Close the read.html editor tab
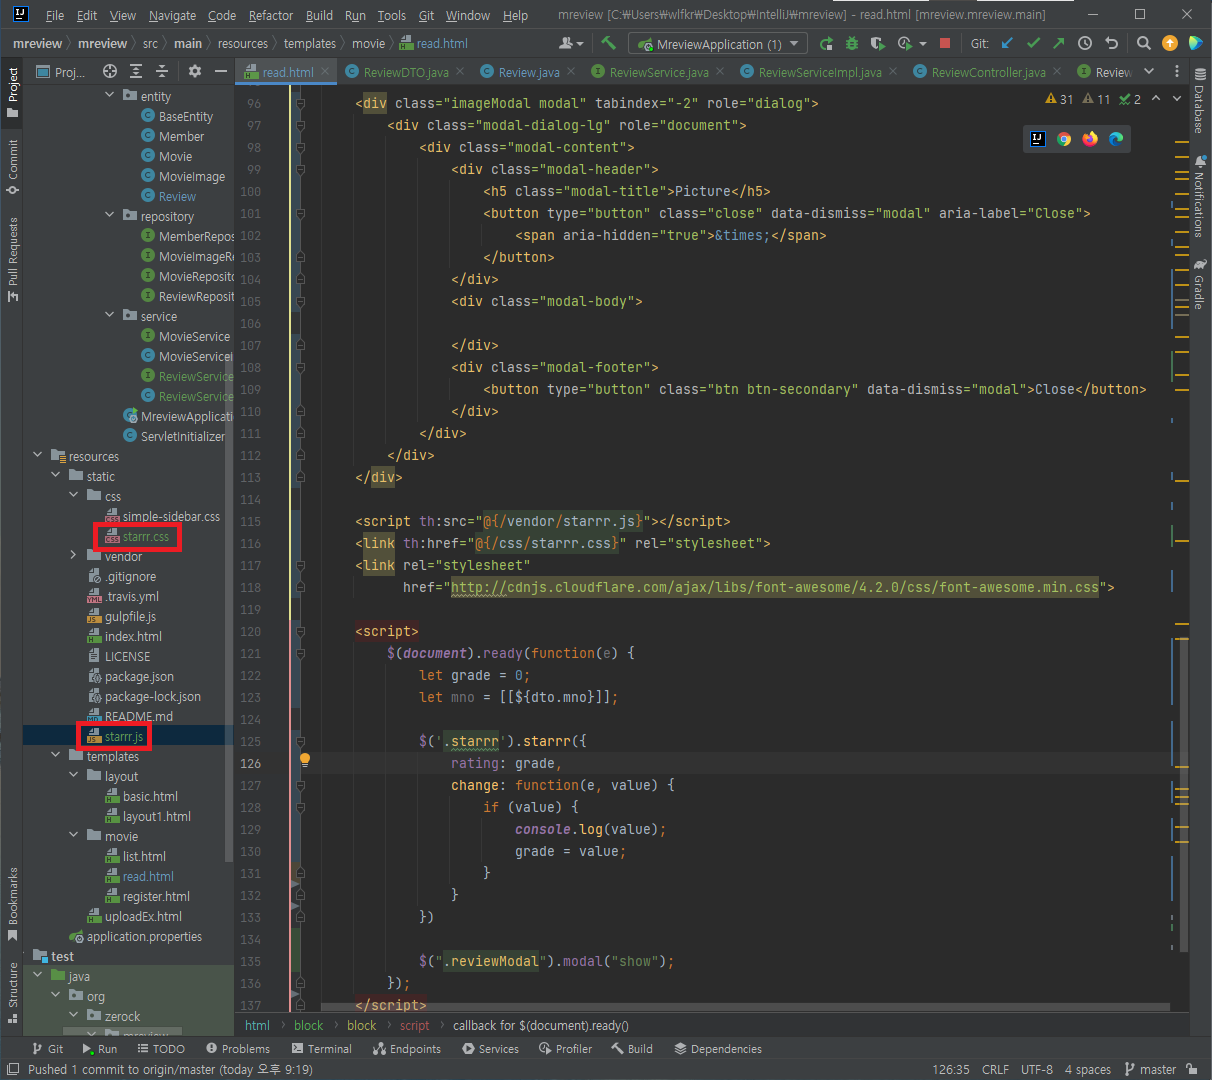 point(327,72)
